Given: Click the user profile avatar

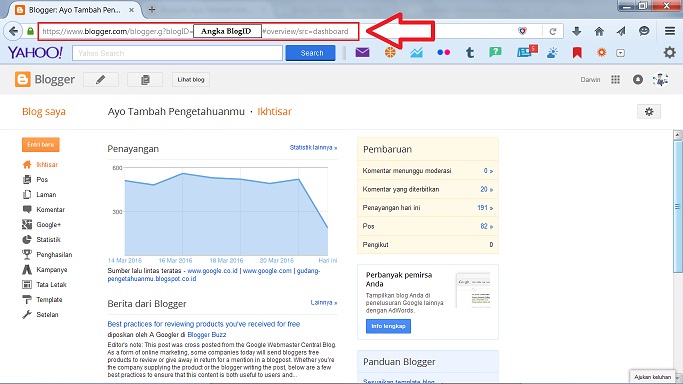Looking at the screenshot, I should point(660,80).
